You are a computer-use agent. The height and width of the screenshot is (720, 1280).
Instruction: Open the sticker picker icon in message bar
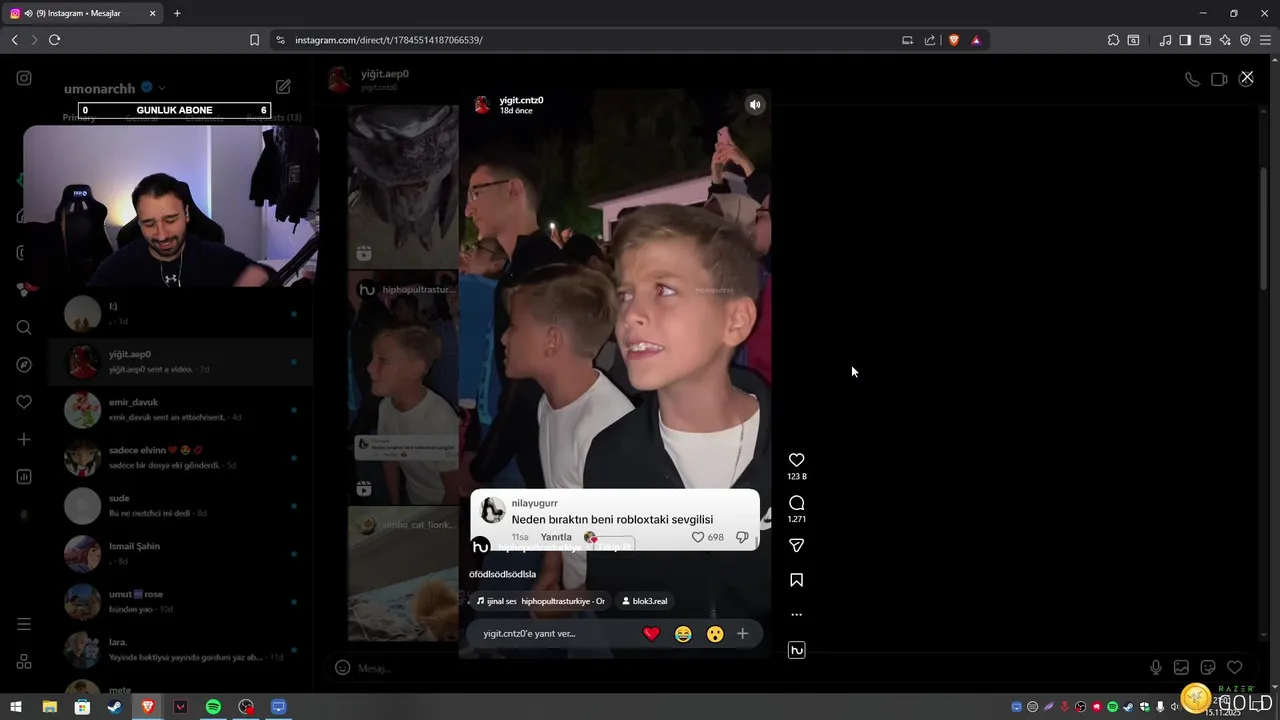[1208, 668]
